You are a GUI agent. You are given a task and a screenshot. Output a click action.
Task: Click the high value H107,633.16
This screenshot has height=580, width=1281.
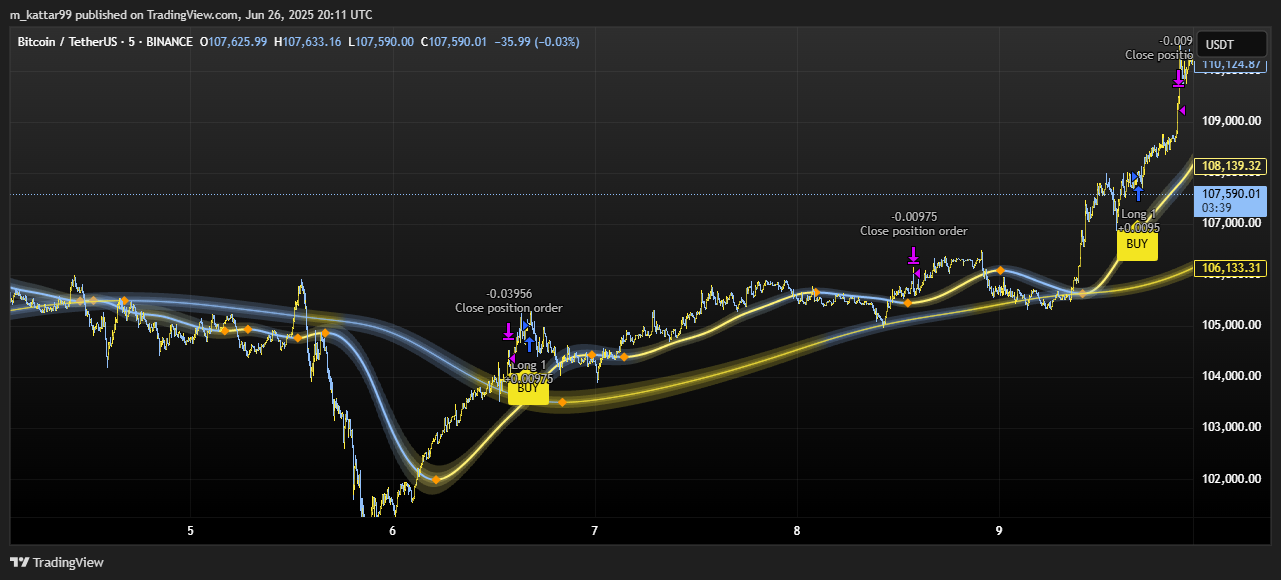pos(308,42)
